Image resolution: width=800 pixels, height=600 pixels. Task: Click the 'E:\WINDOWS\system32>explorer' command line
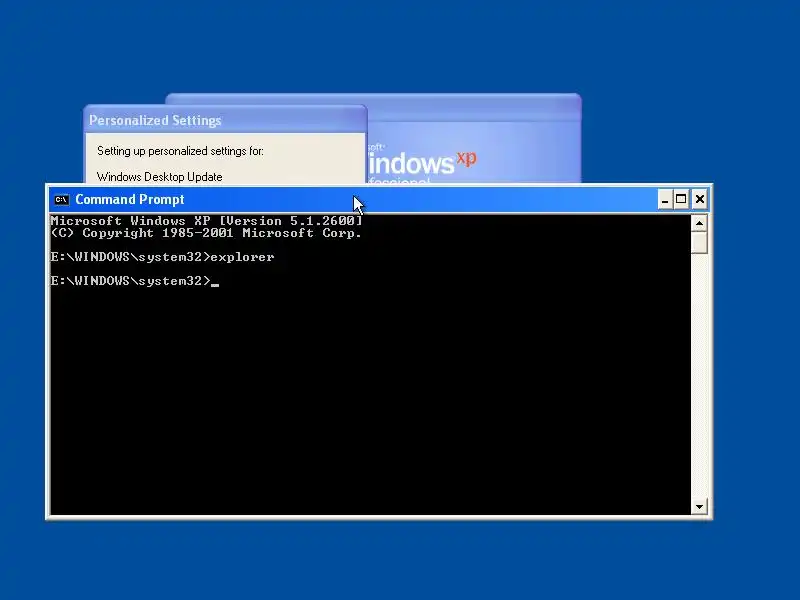(x=163, y=257)
